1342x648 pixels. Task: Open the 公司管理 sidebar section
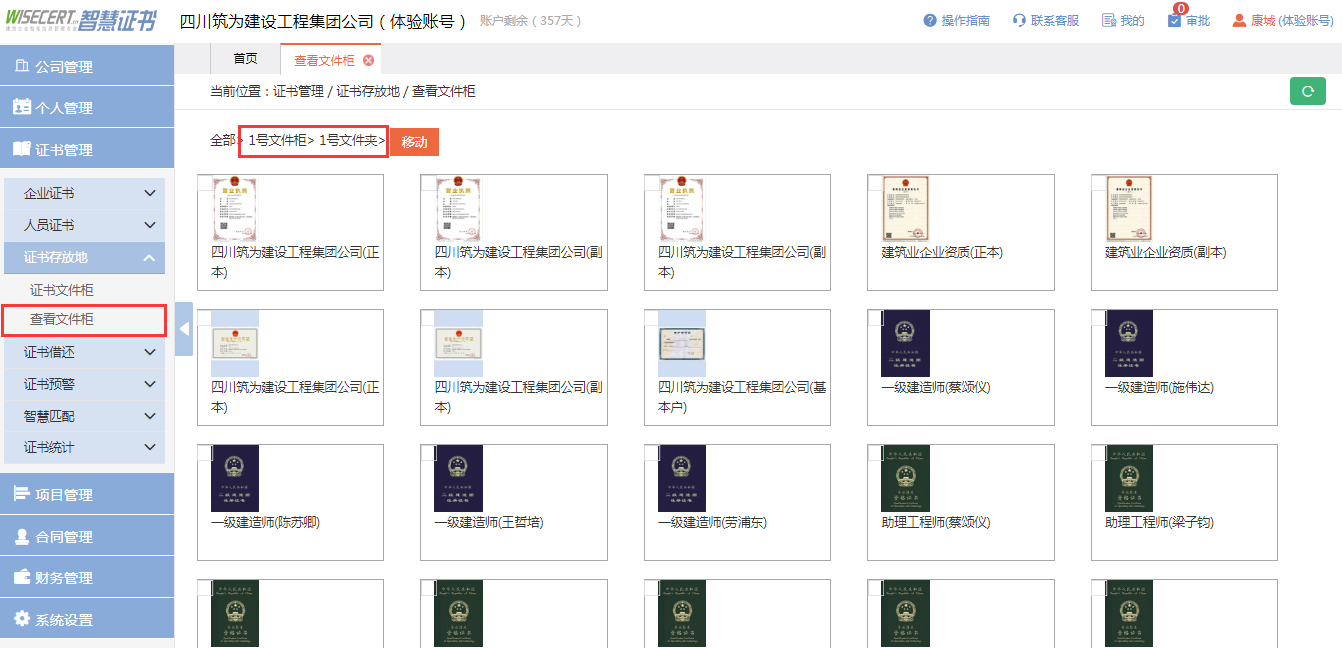pyautogui.click(x=87, y=66)
